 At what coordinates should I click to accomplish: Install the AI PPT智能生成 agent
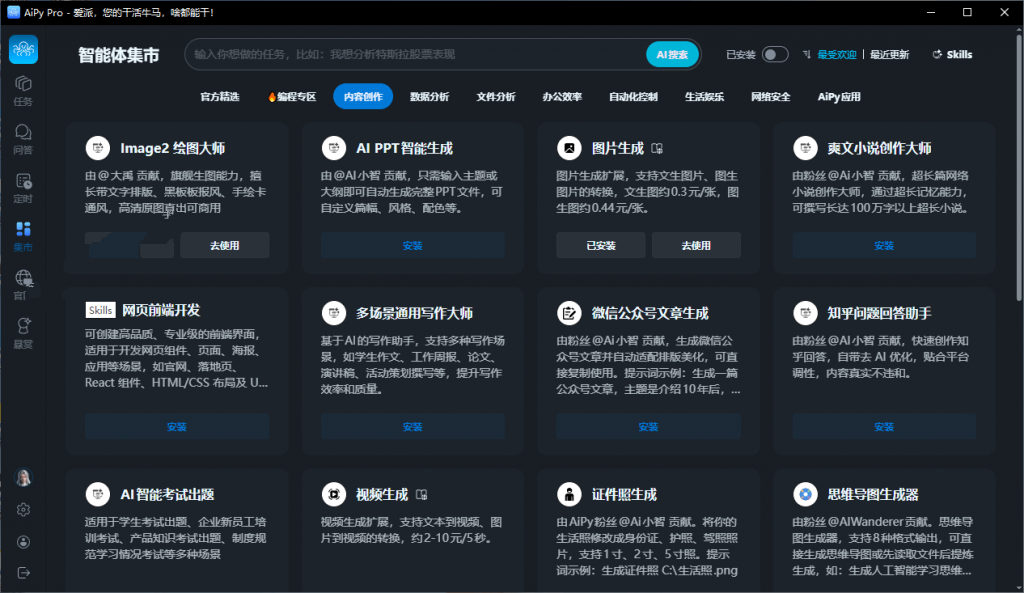tap(413, 246)
